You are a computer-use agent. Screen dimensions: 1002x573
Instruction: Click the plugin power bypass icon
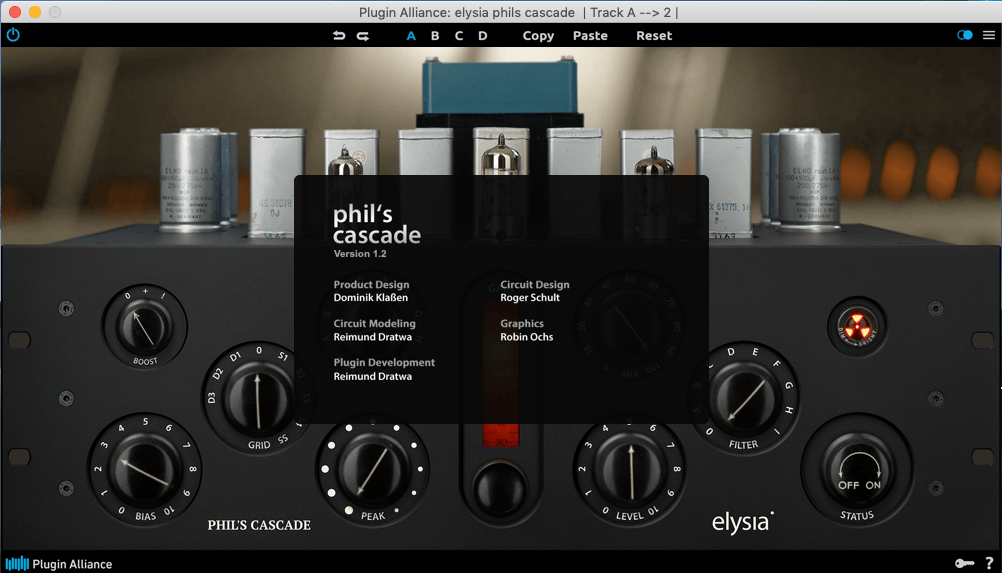click(13, 35)
